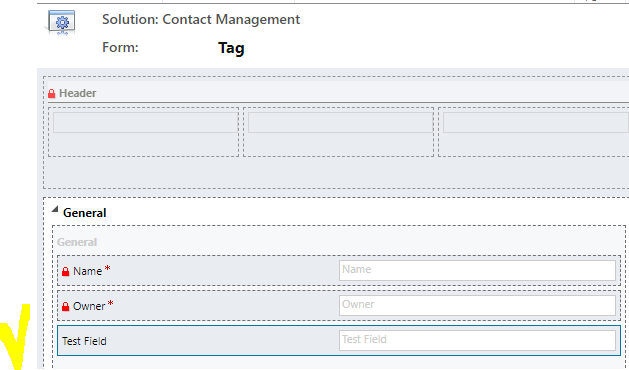Select the Owner field label

(89, 306)
